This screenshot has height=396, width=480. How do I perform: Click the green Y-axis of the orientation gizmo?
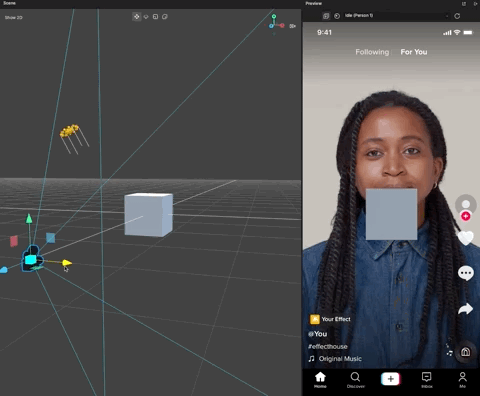coord(274,16)
